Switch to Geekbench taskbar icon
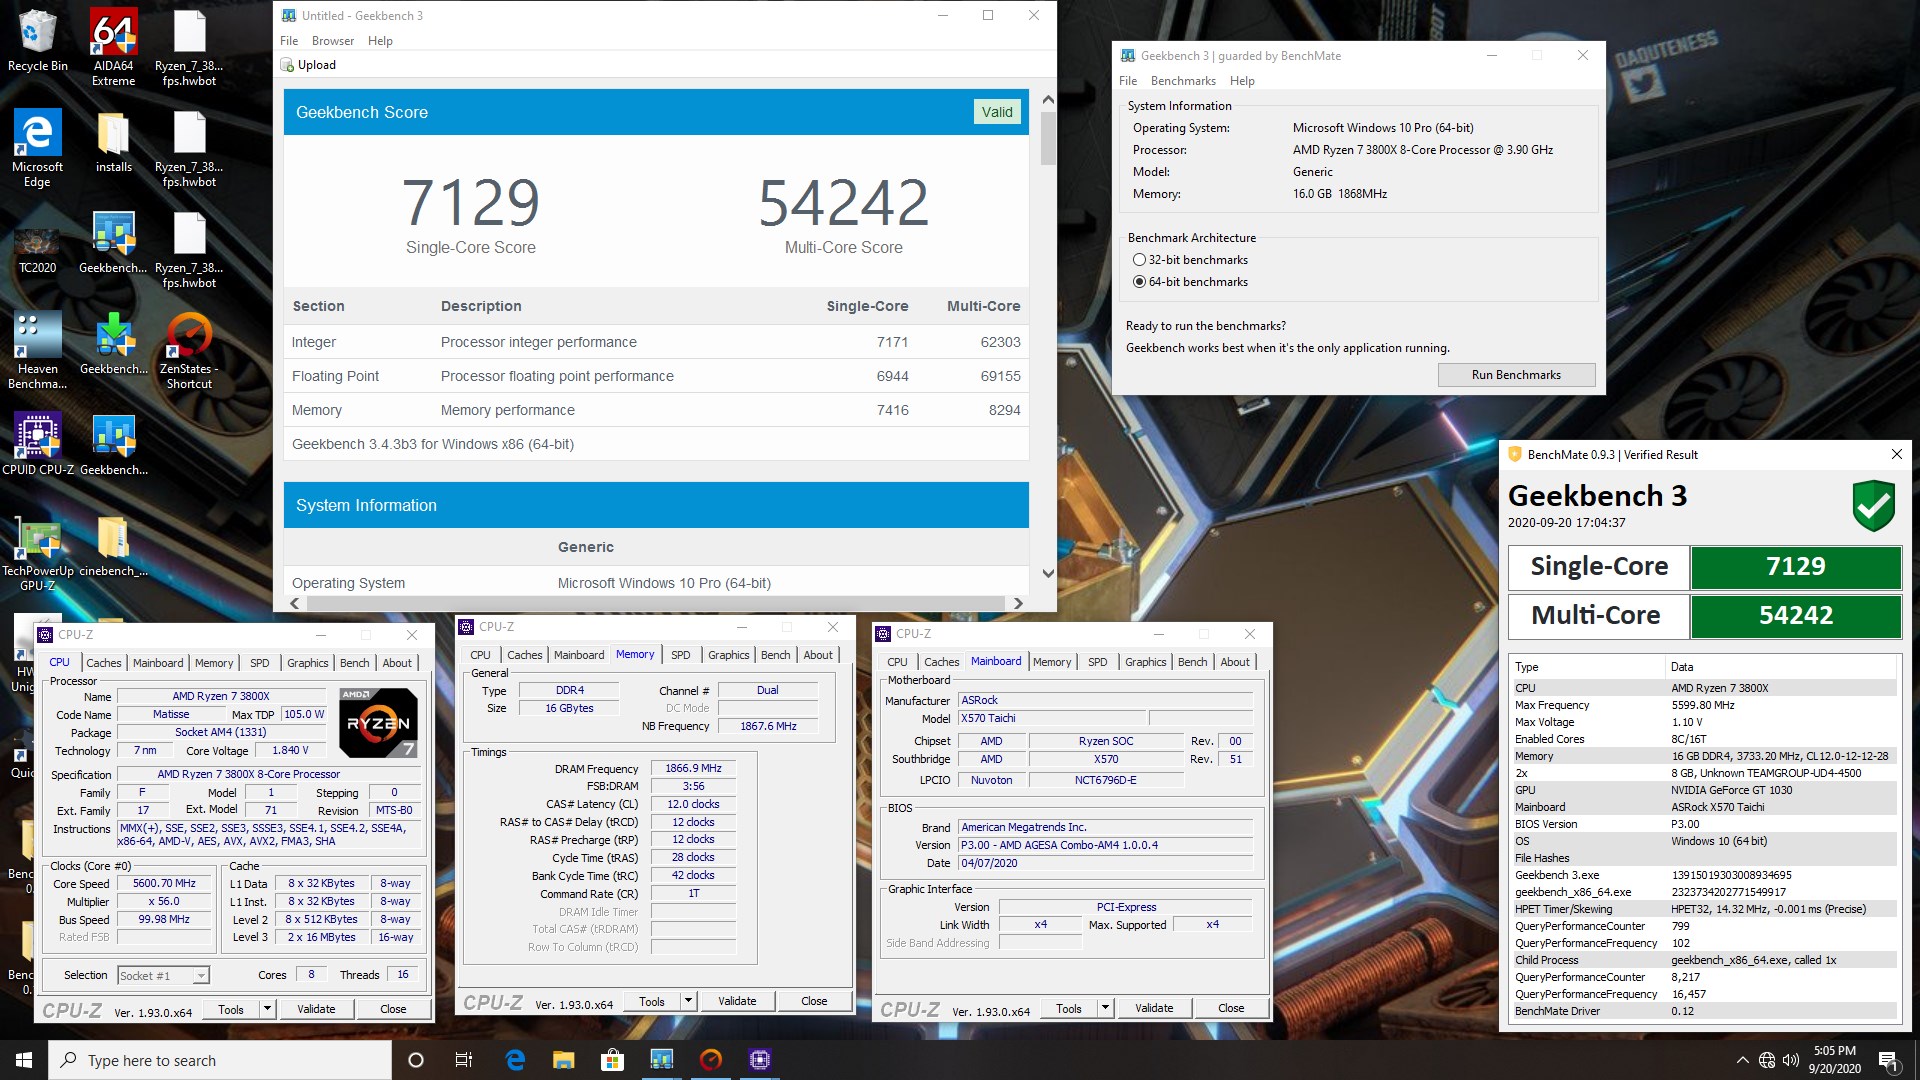The width and height of the screenshot is (1920, 1080). (661, 1060)
